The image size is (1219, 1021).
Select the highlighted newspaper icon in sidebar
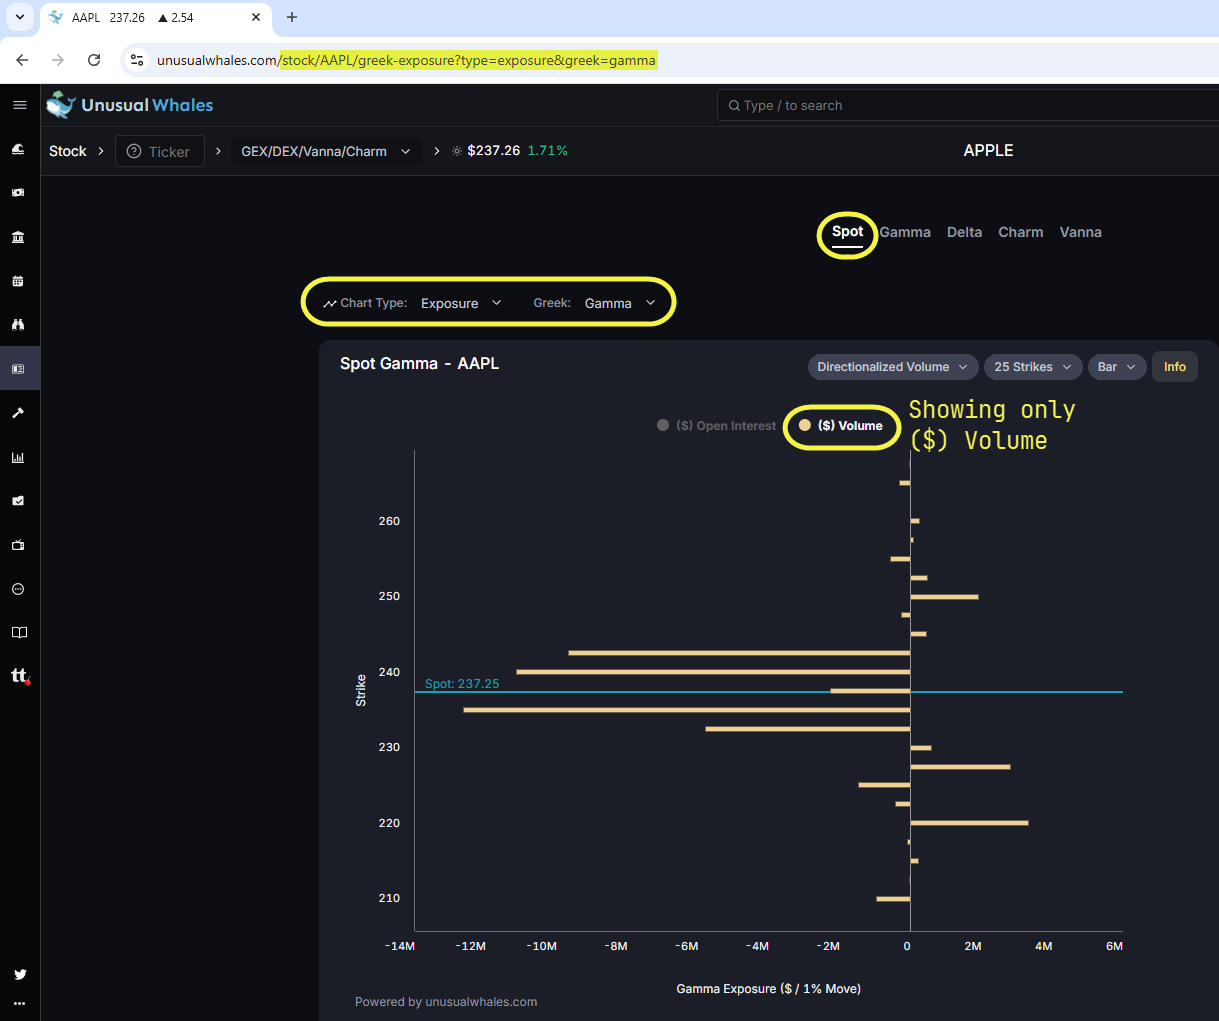18,369
